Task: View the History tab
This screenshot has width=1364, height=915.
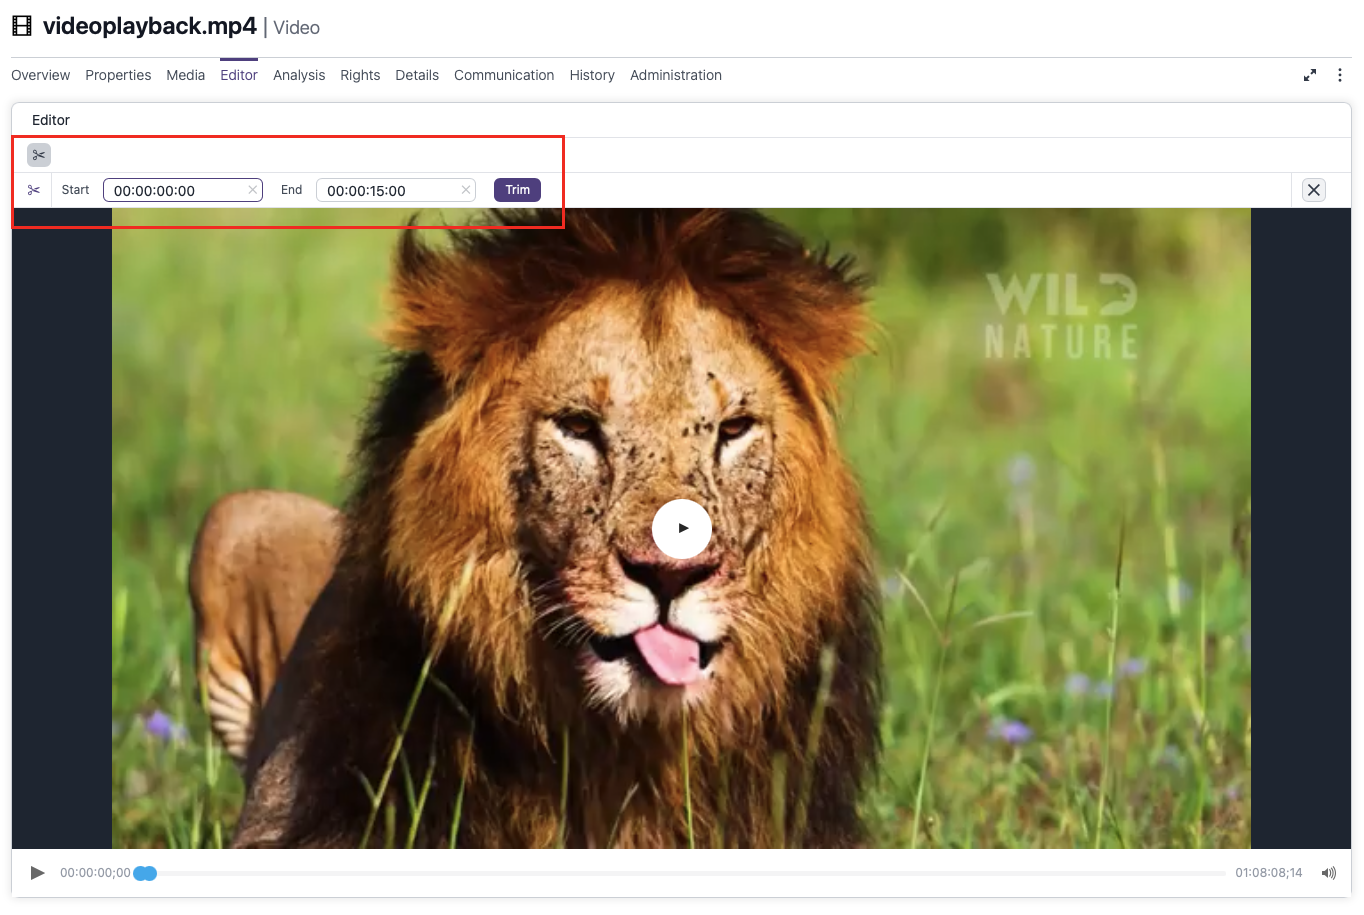Action: [x=592, y=75]
